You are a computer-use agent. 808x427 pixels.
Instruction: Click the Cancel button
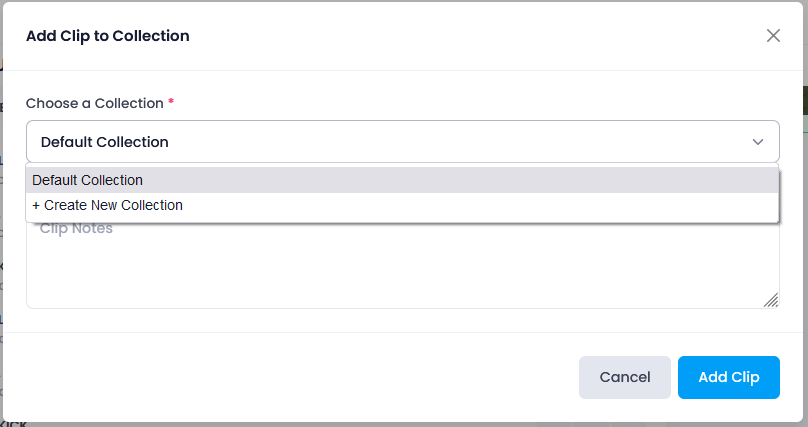[625, 377]
